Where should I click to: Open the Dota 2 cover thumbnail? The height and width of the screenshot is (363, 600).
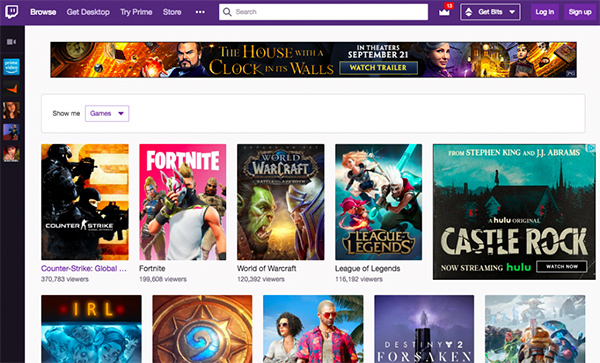535,329
